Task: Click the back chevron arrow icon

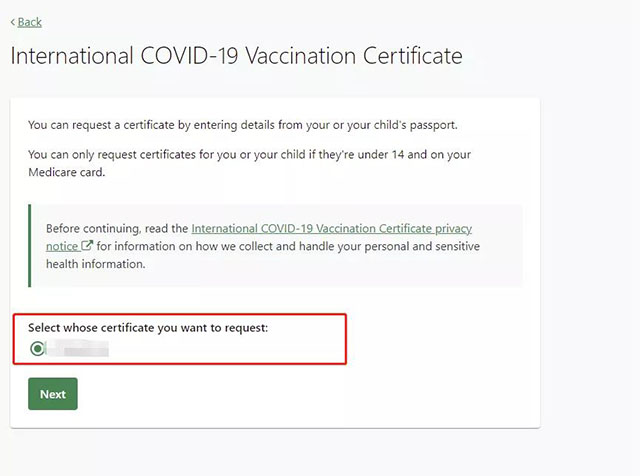Action: [x=13, y=22]
